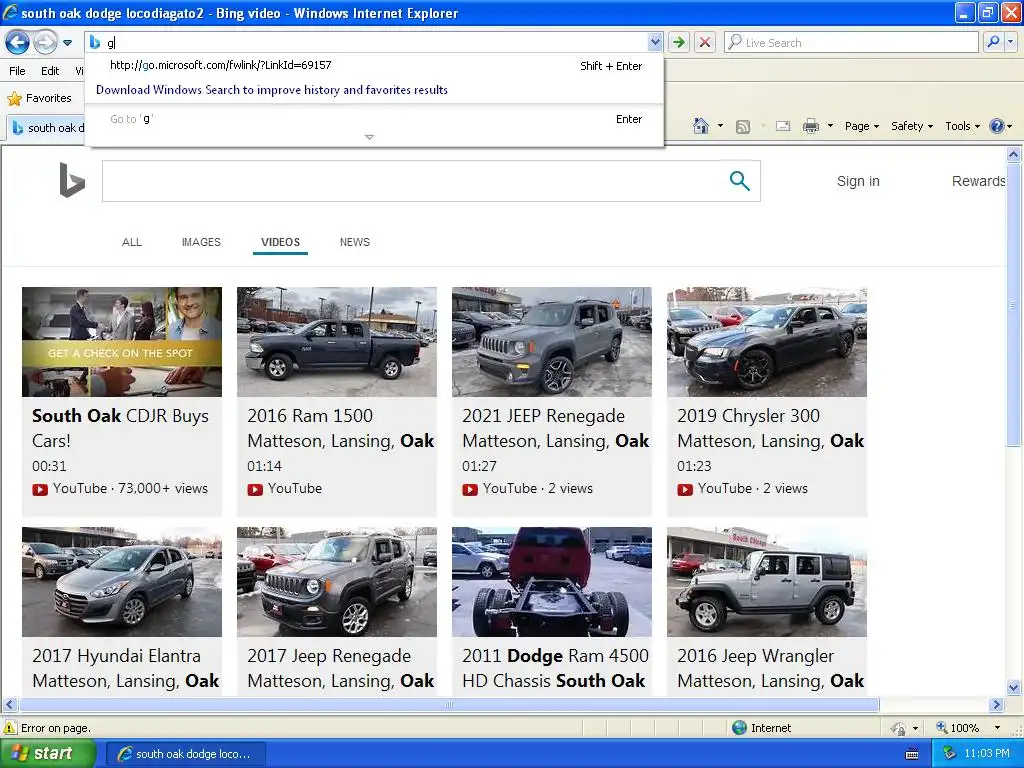
Task: Open the 2017 Hyundai Elantra video thumbnail
Action: (x=122, y=582)
